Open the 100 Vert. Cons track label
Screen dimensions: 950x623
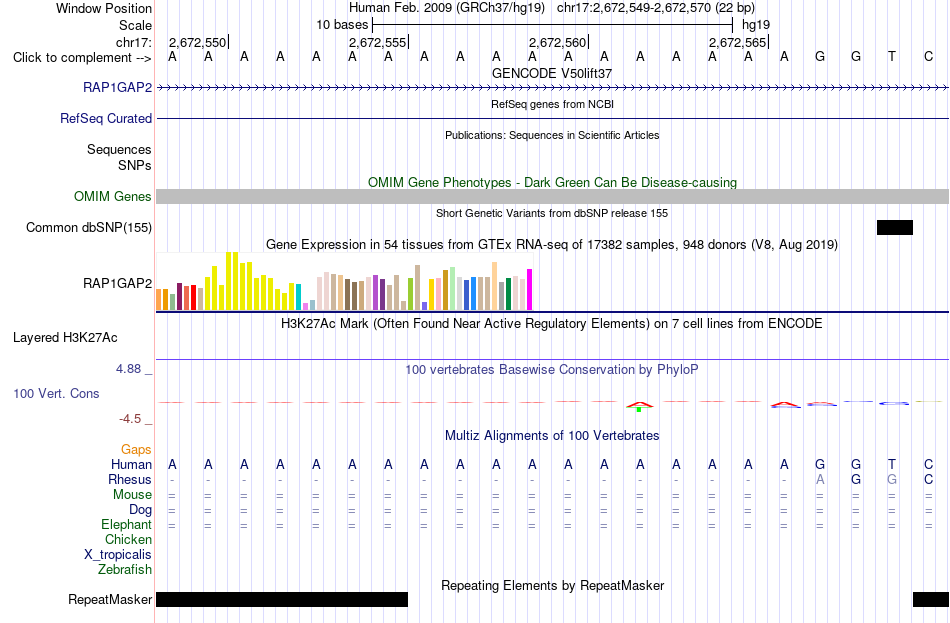click(56, 393)
